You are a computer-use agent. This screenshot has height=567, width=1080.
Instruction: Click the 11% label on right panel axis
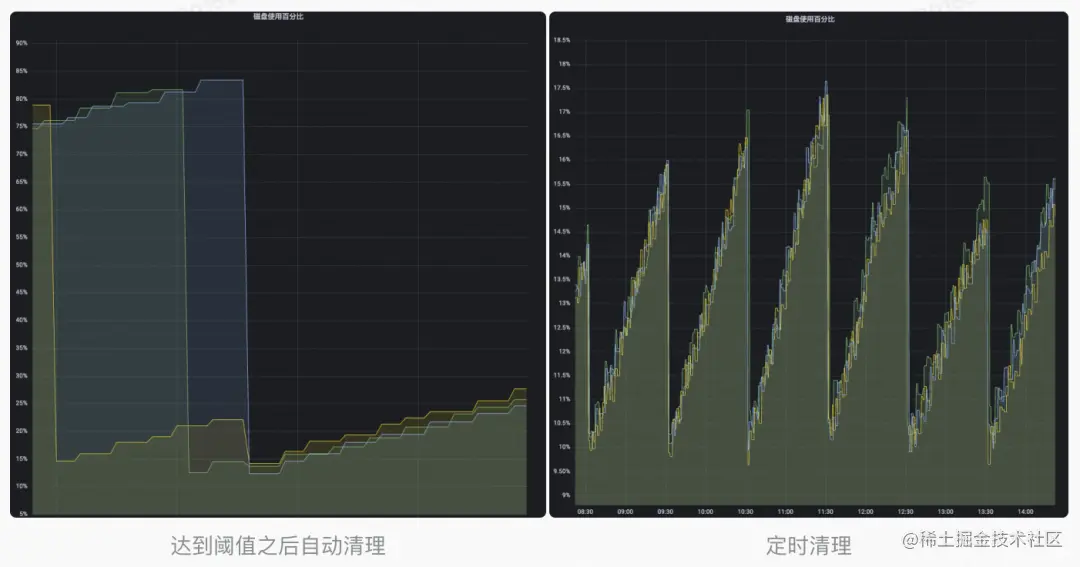pos(564,399)
